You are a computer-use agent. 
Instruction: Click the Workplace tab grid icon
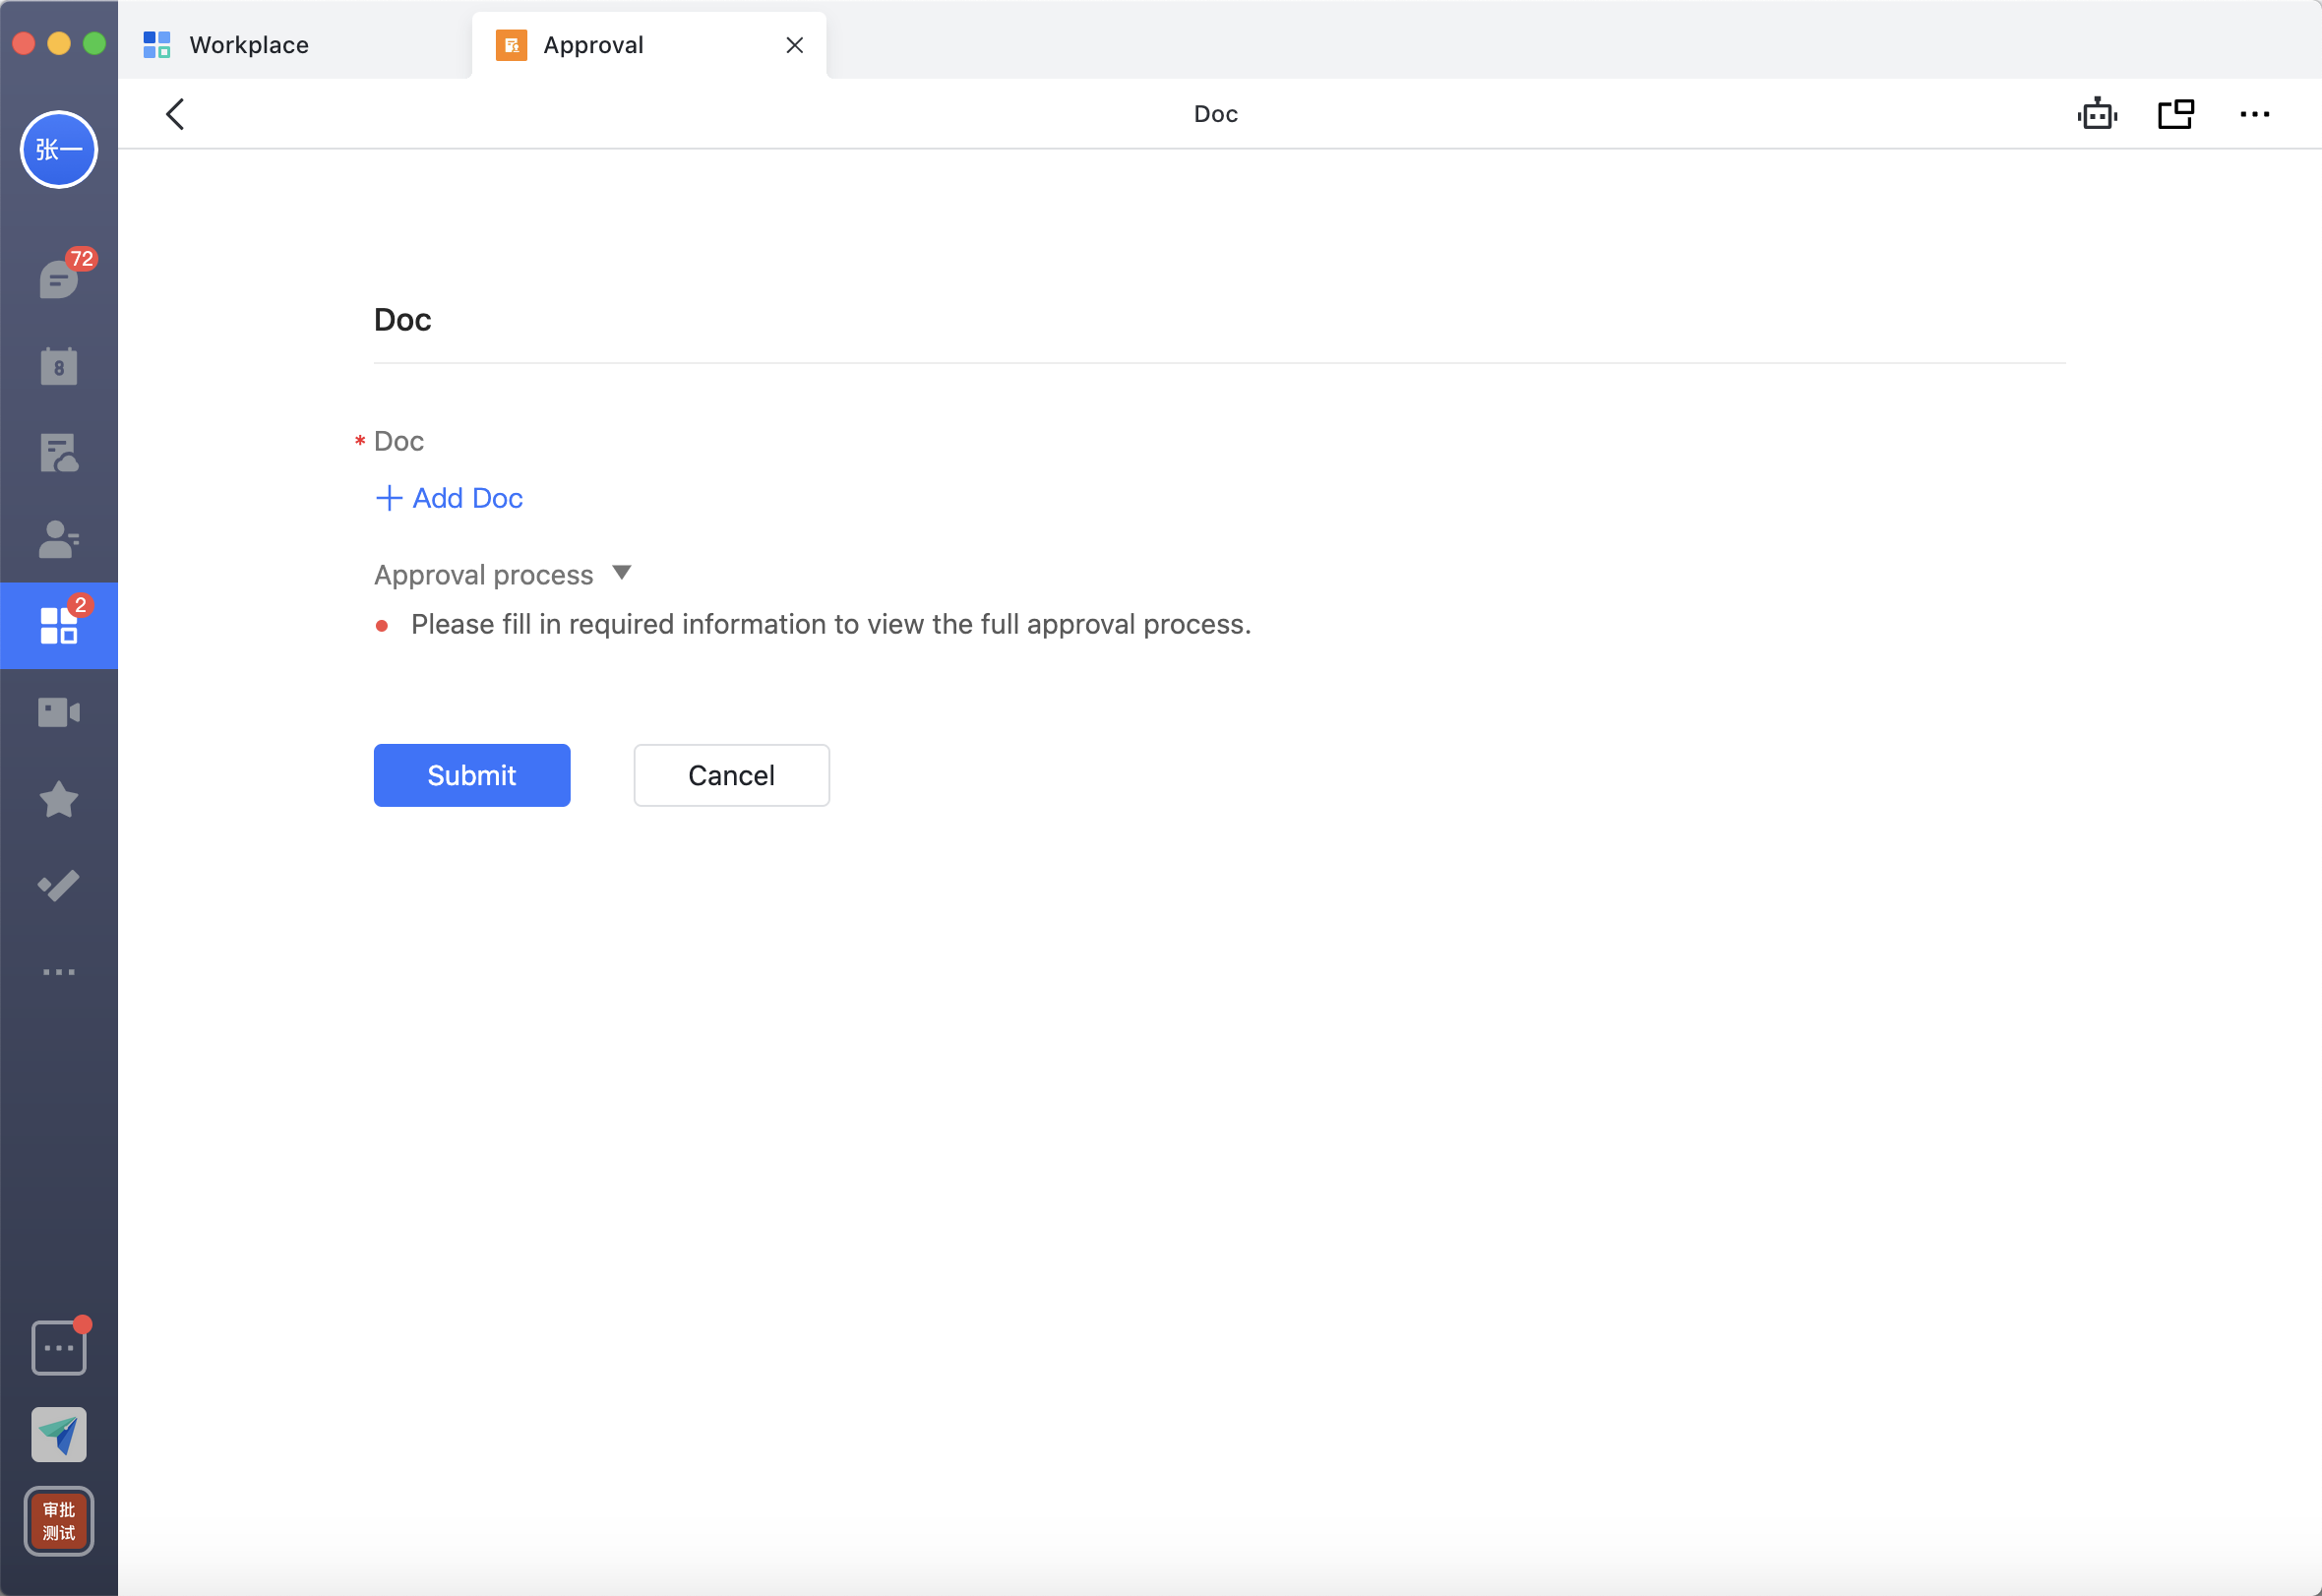pyautogui.click(x=157, y=45)
